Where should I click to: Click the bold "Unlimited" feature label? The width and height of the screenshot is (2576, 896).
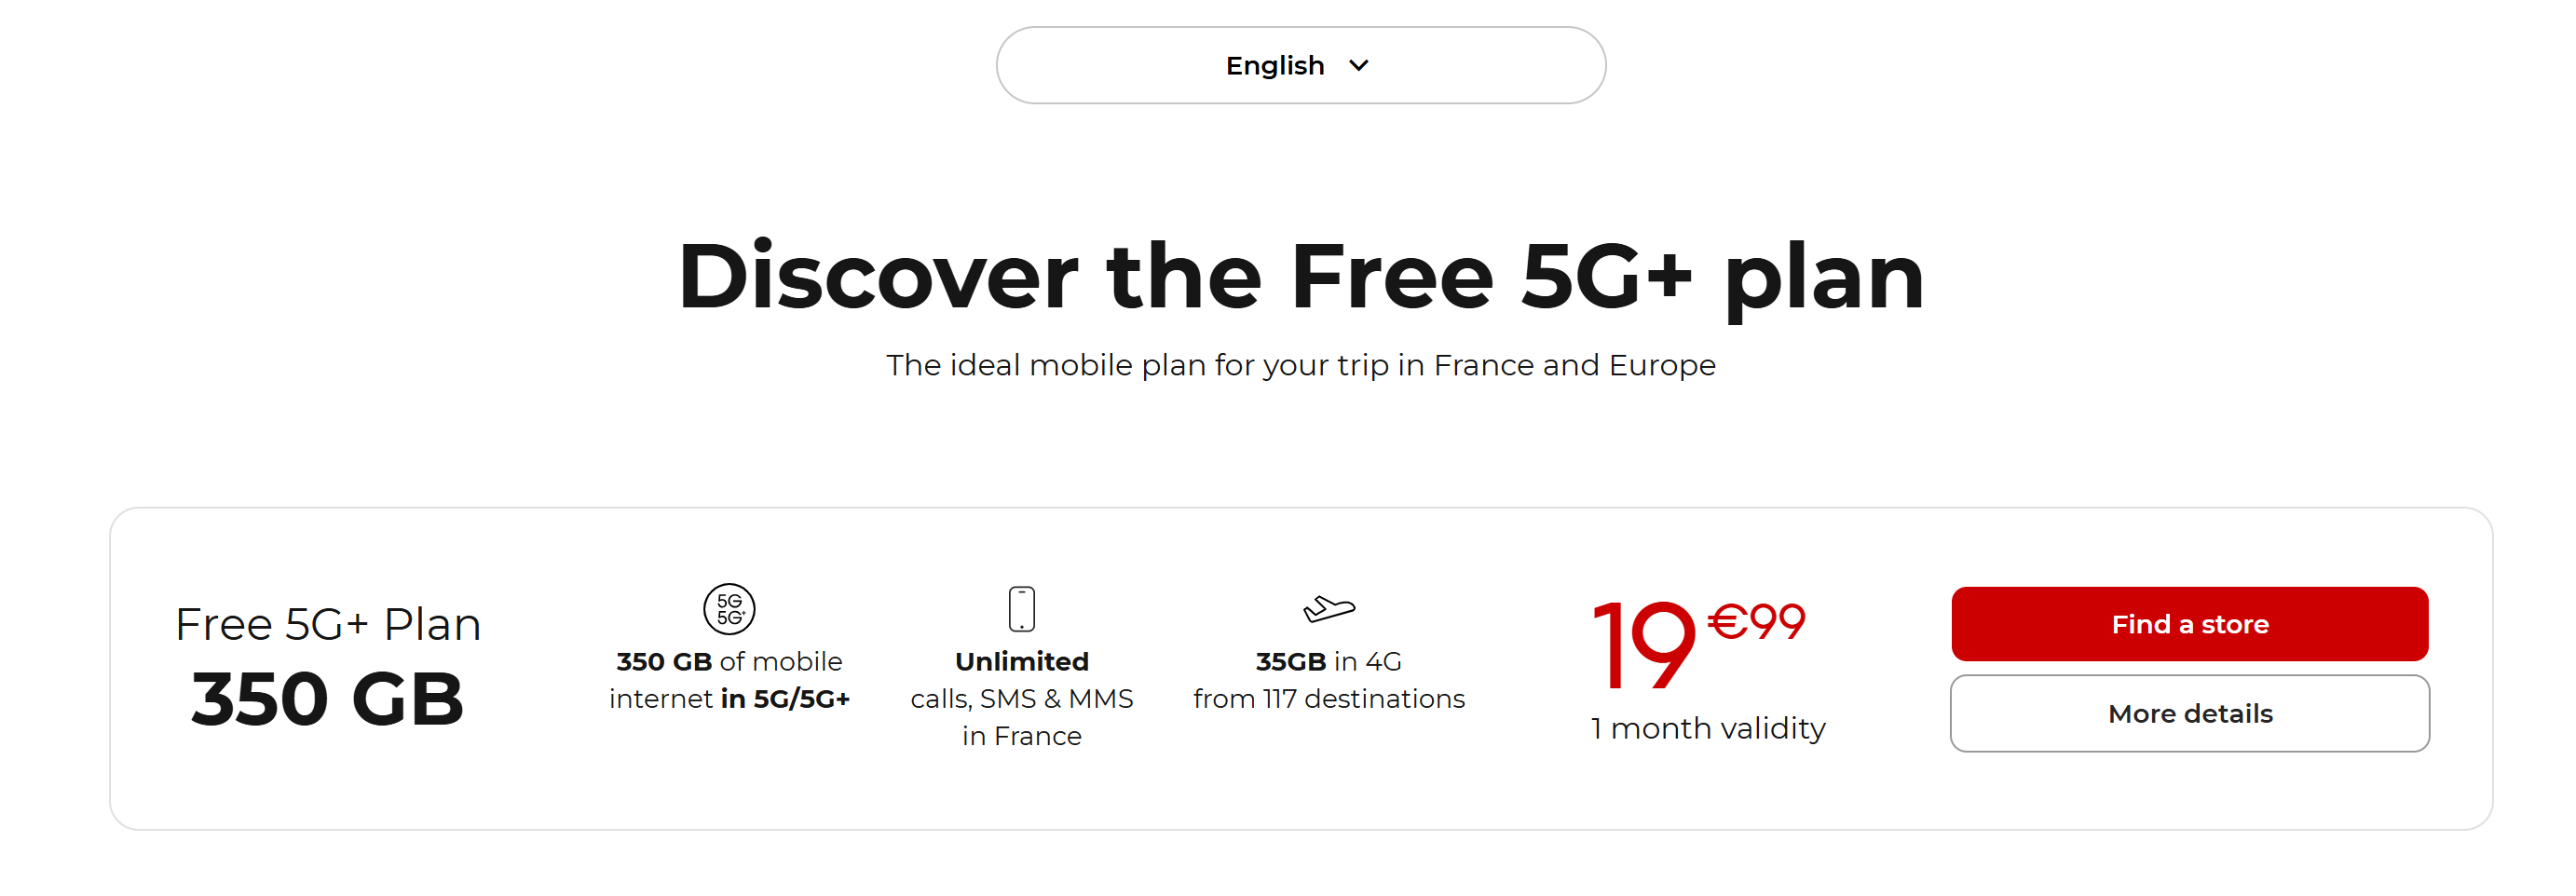pos(1021,662)
